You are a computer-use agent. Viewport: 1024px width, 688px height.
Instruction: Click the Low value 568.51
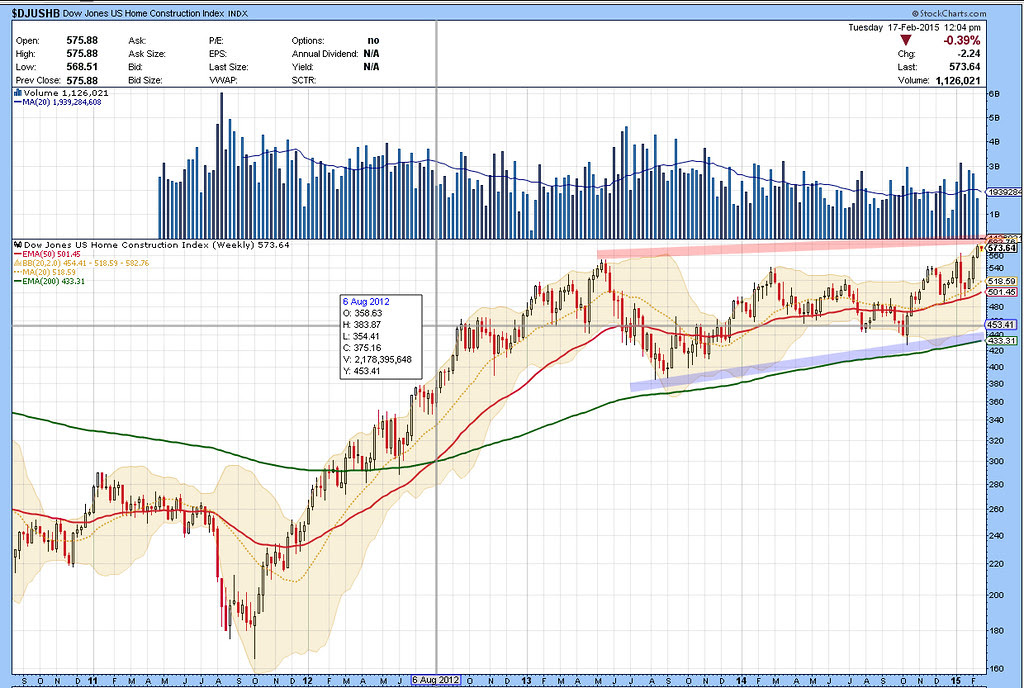point(82,67)
